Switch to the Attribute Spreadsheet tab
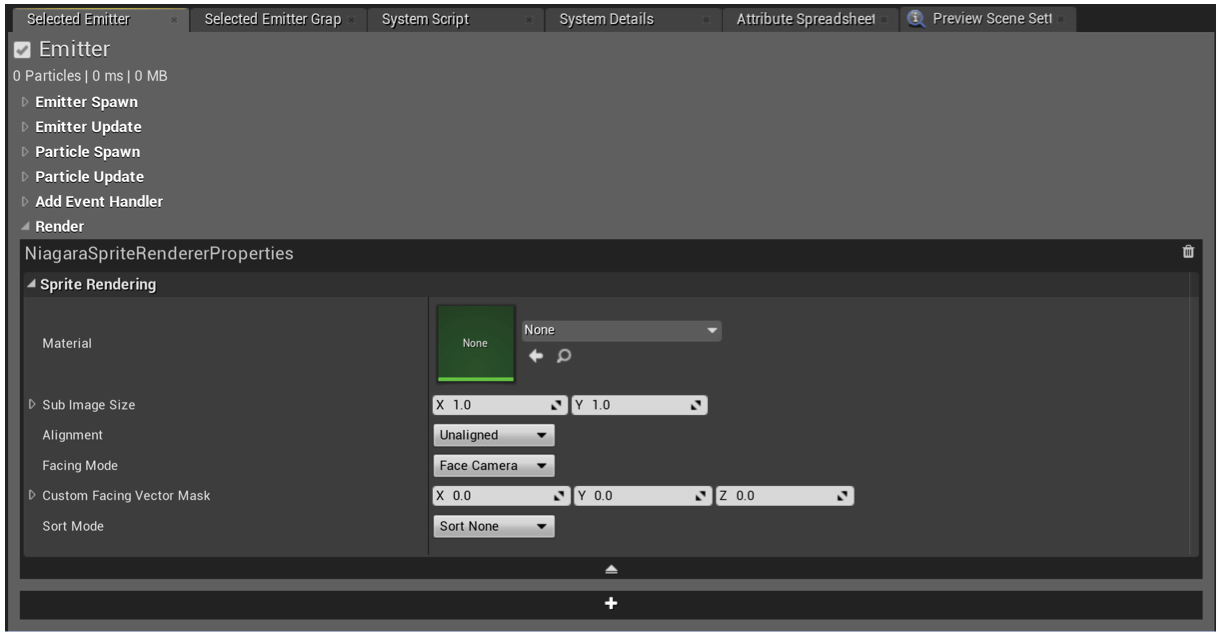This screenshot has height=639, width=1221. pos(805,19)
